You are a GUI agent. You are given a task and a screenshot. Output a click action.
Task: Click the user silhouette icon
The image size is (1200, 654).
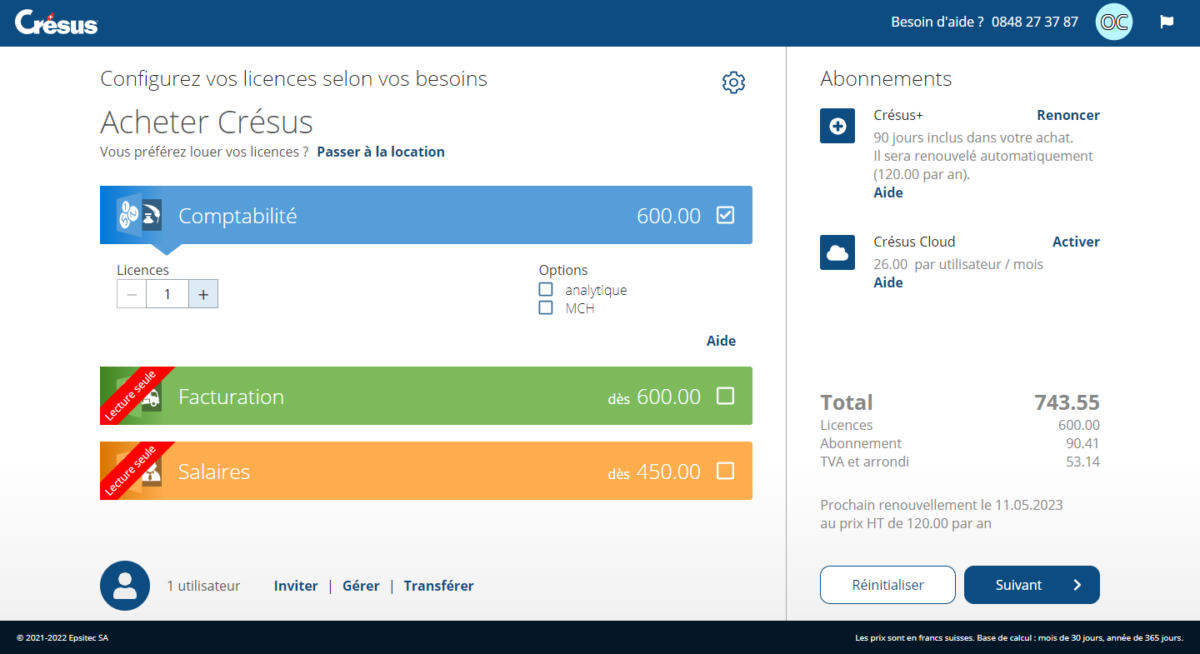coord(125,585)
